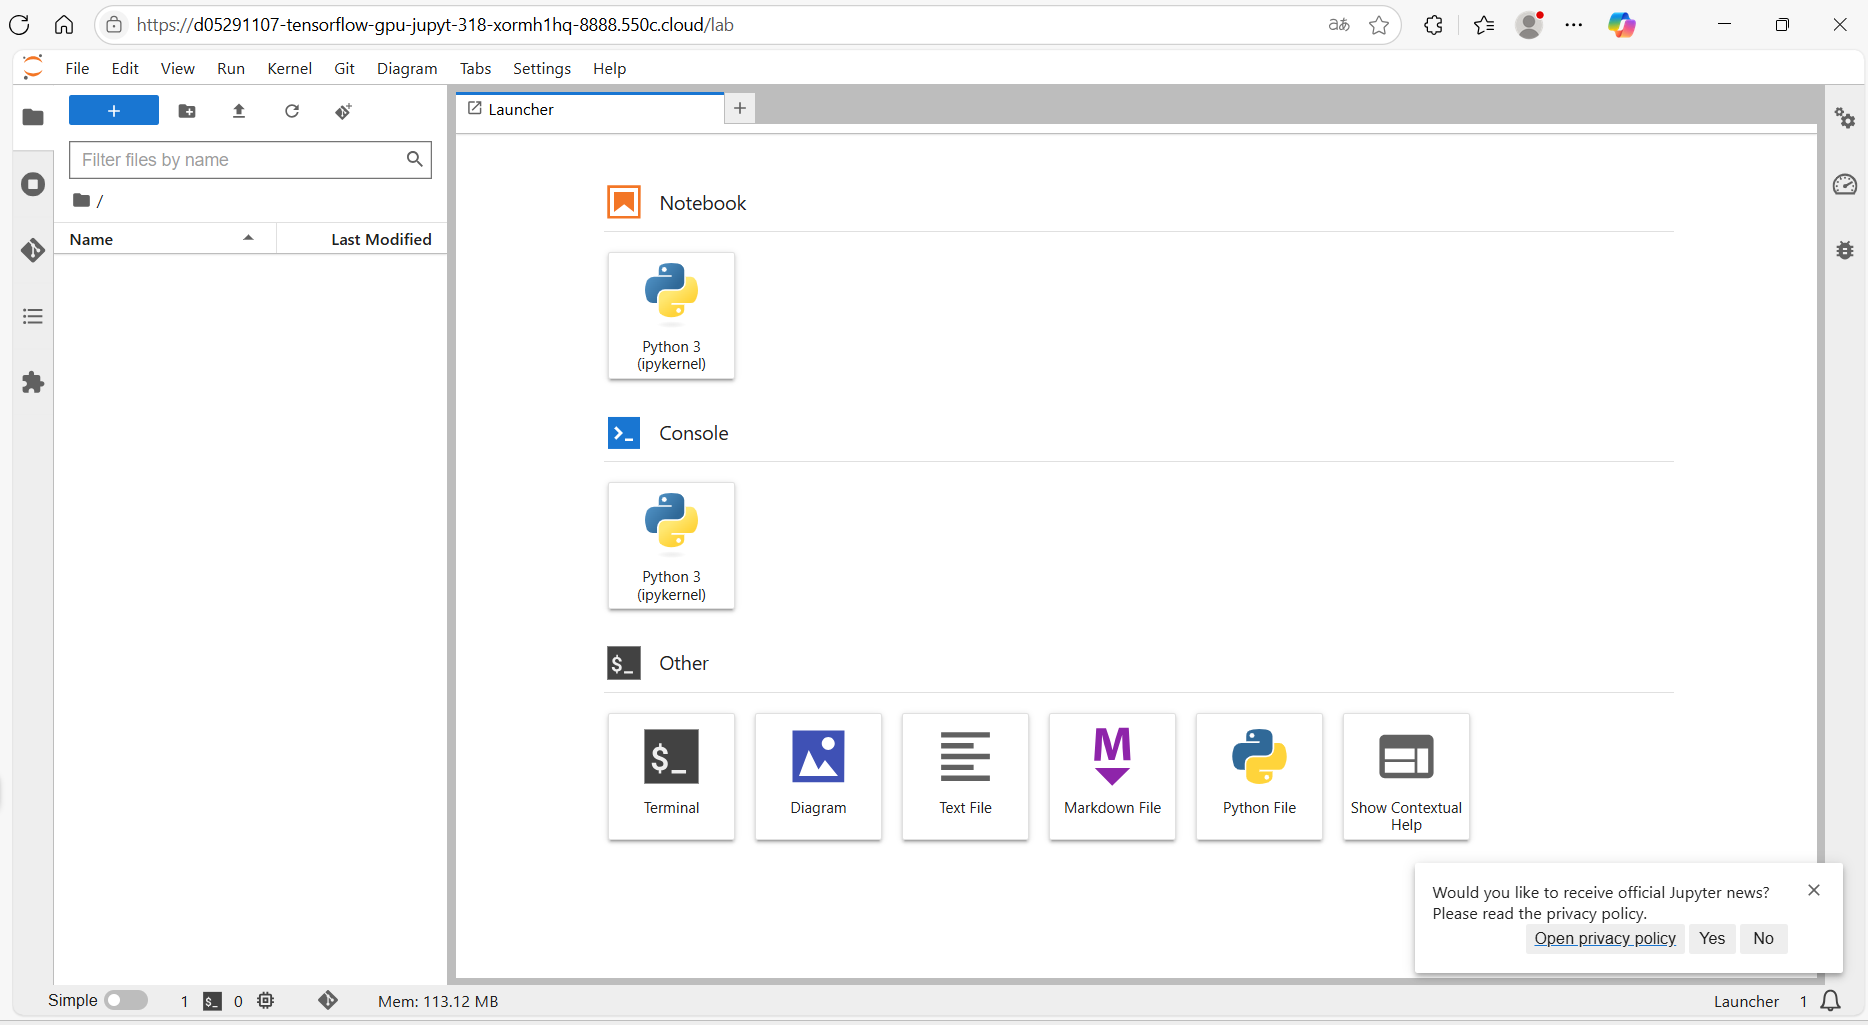
Task: Sort files by Last Modified column
Action: coord(381,239)
